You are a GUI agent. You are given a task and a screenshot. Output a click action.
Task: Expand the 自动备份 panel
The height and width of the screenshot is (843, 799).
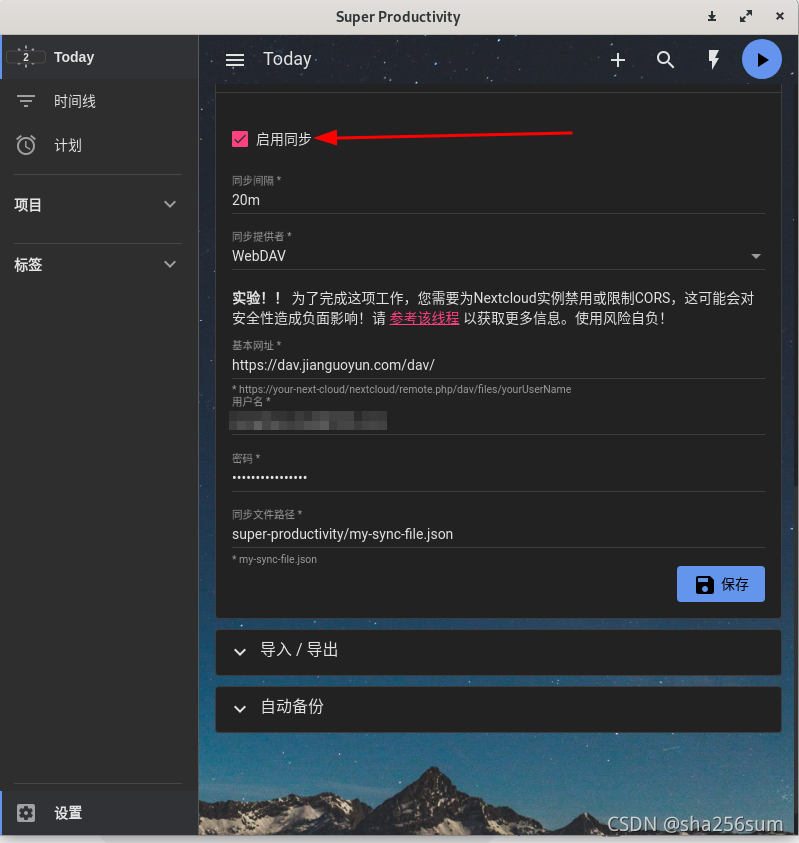[498, 708]
